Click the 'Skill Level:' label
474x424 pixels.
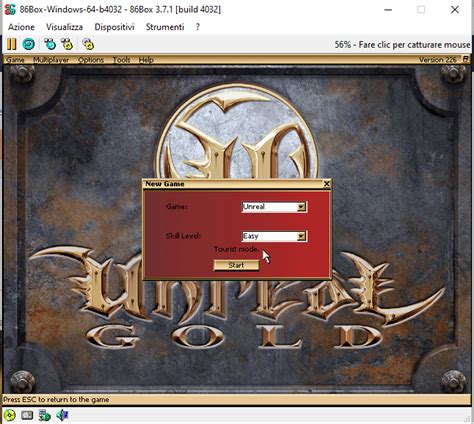(183, 236)
